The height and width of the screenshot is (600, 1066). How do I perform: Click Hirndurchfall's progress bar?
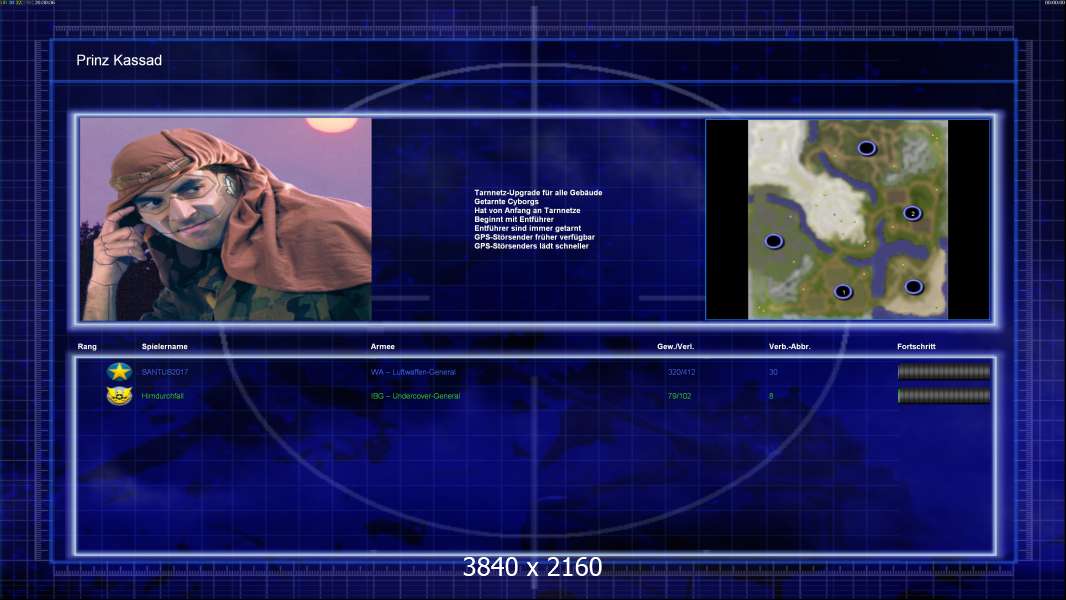(x=944, y=396)
